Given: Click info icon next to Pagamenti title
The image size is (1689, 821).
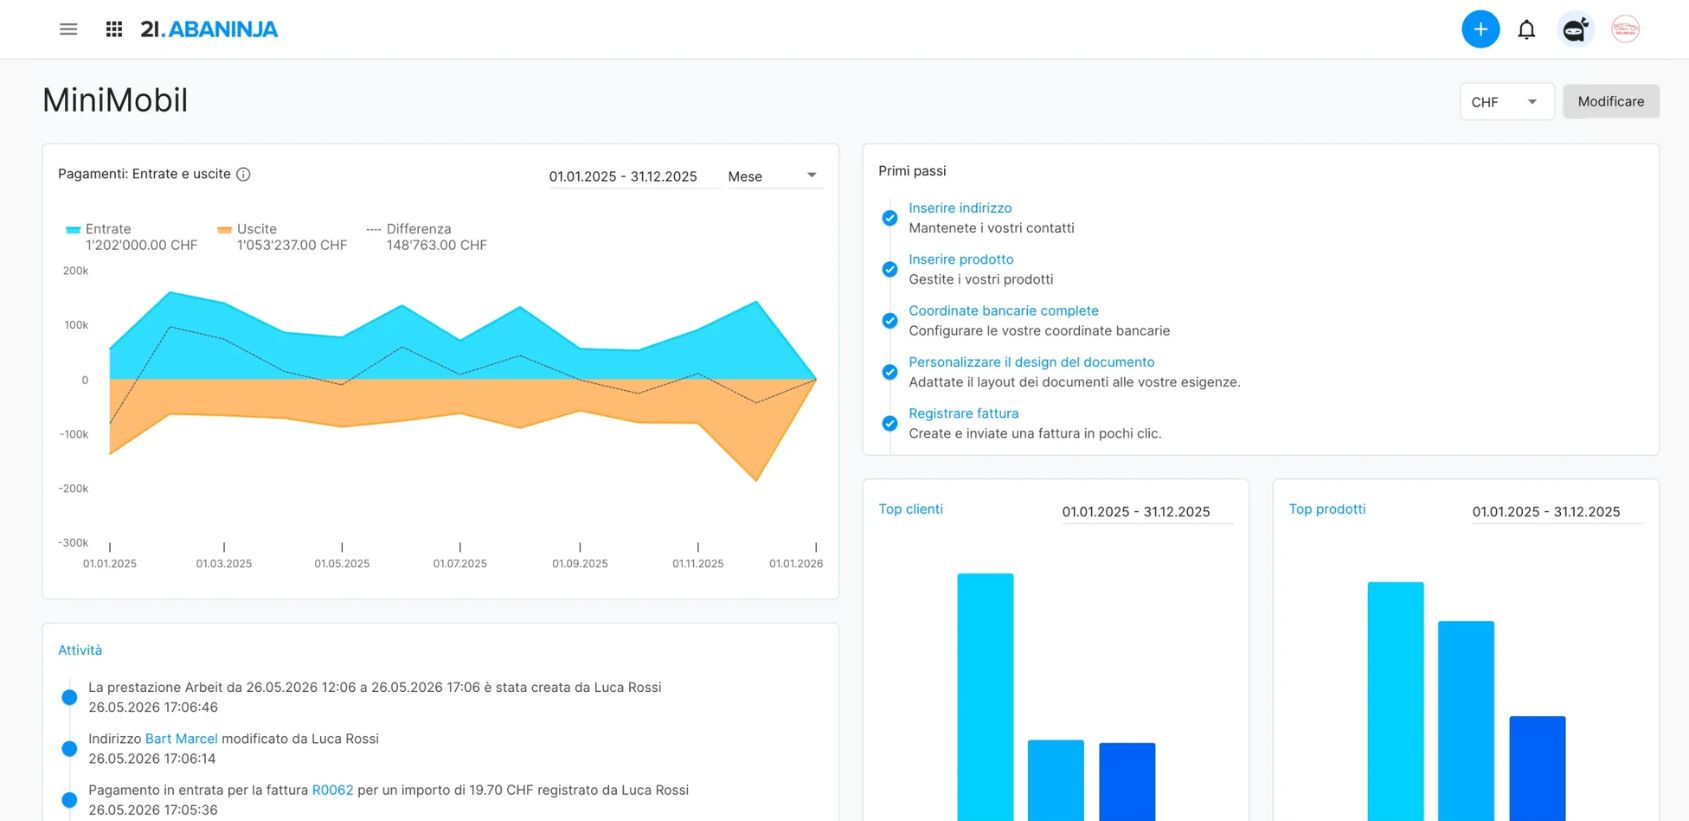Looking at the screenshot, I should coord(243,174).
